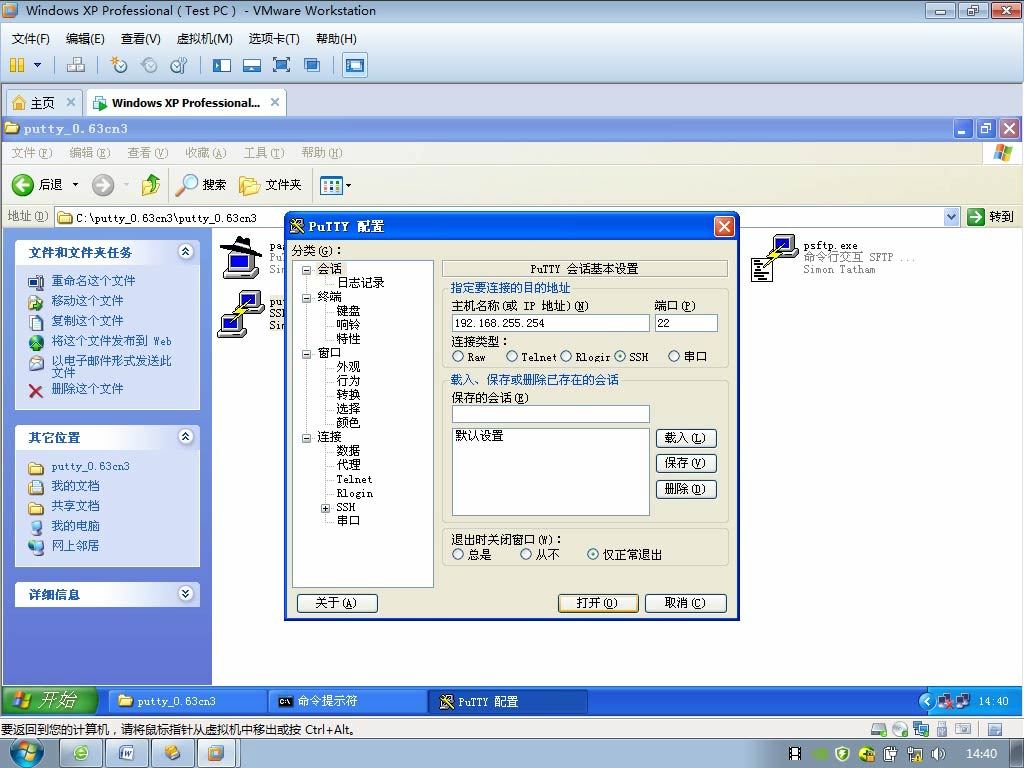Switch to 命令提示符 in the XP taskbar
This screenshot has width=1024, height=768.
tap(347, 701)
